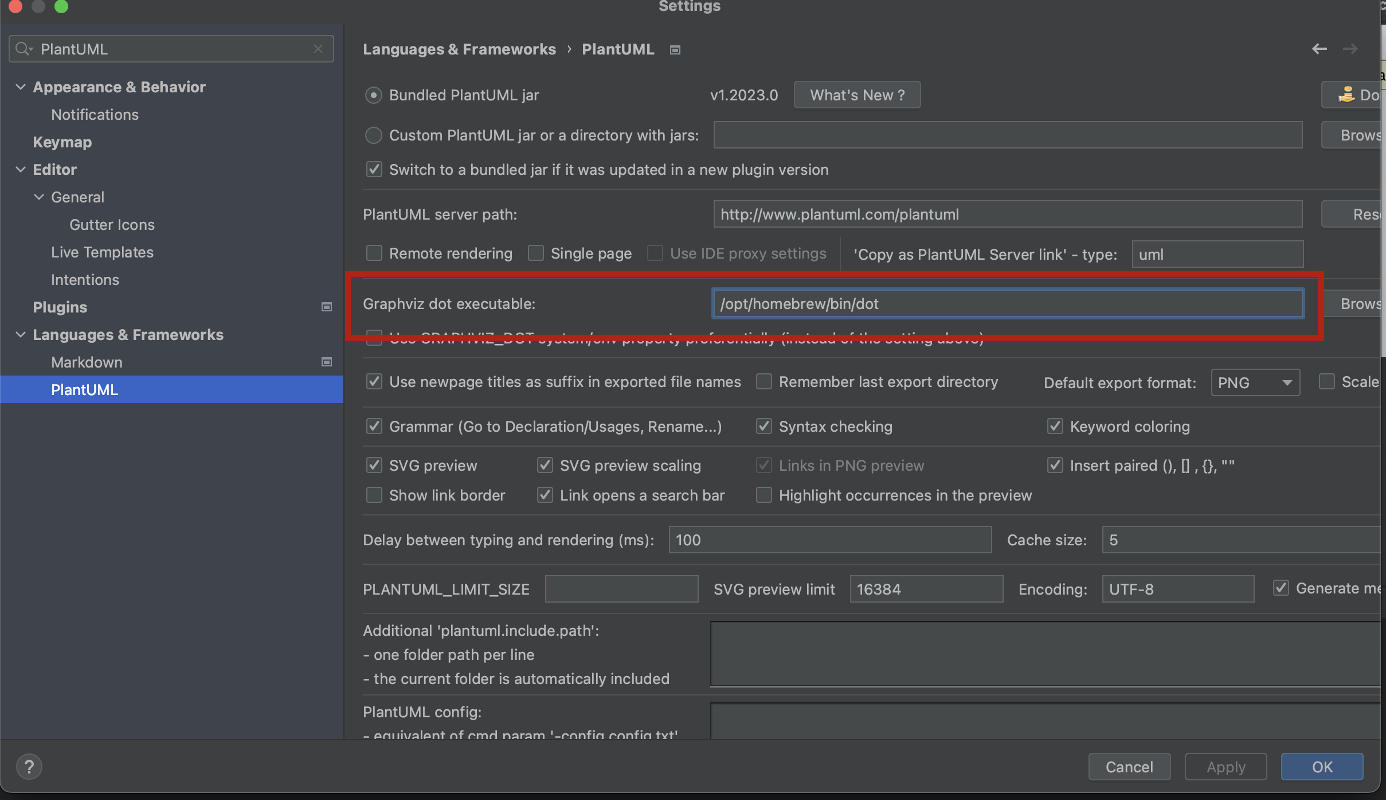This screenshot has width=1386, height=800.
Task: Click the v1.2023.0 version label
Action: [x=744, y=95]
